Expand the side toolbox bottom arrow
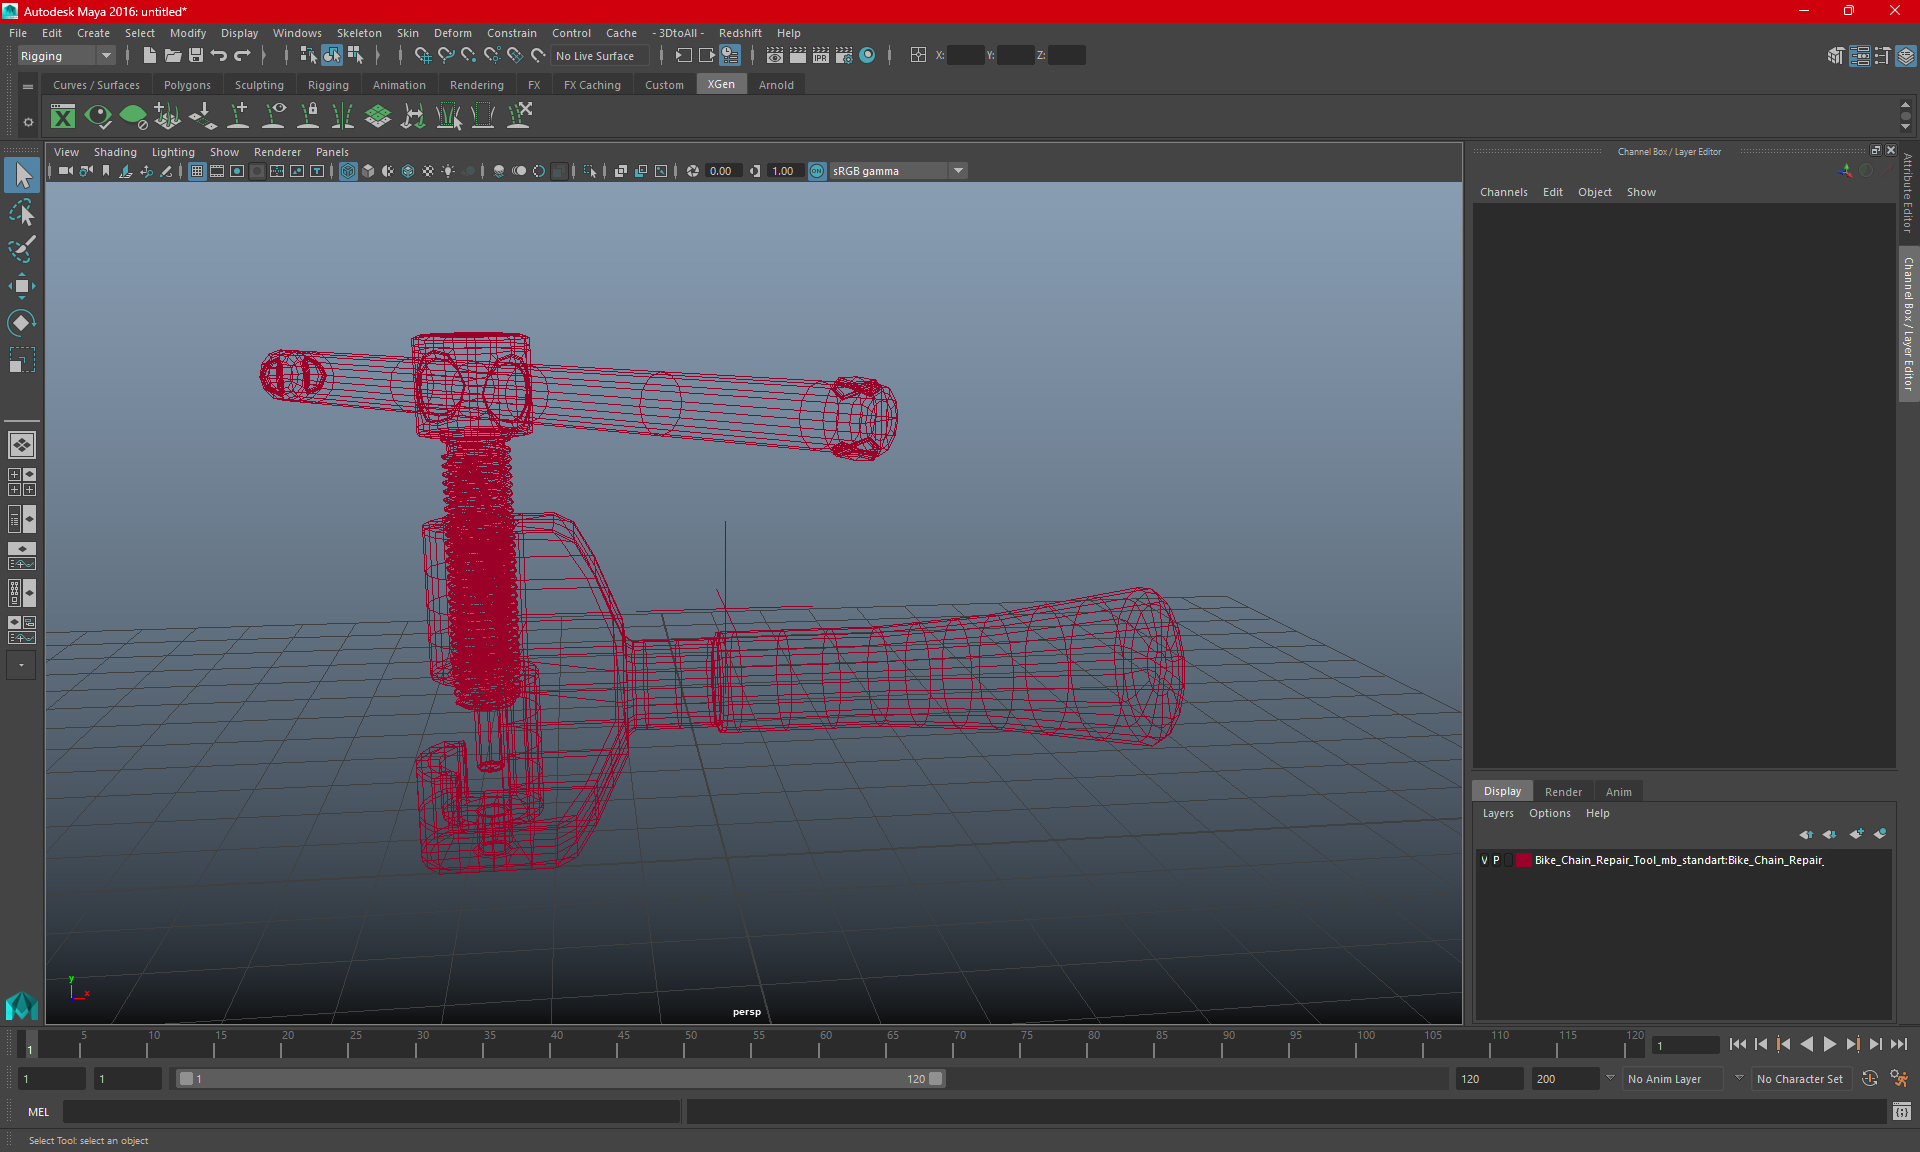1920x1152 pixels. tap(21, 665)
